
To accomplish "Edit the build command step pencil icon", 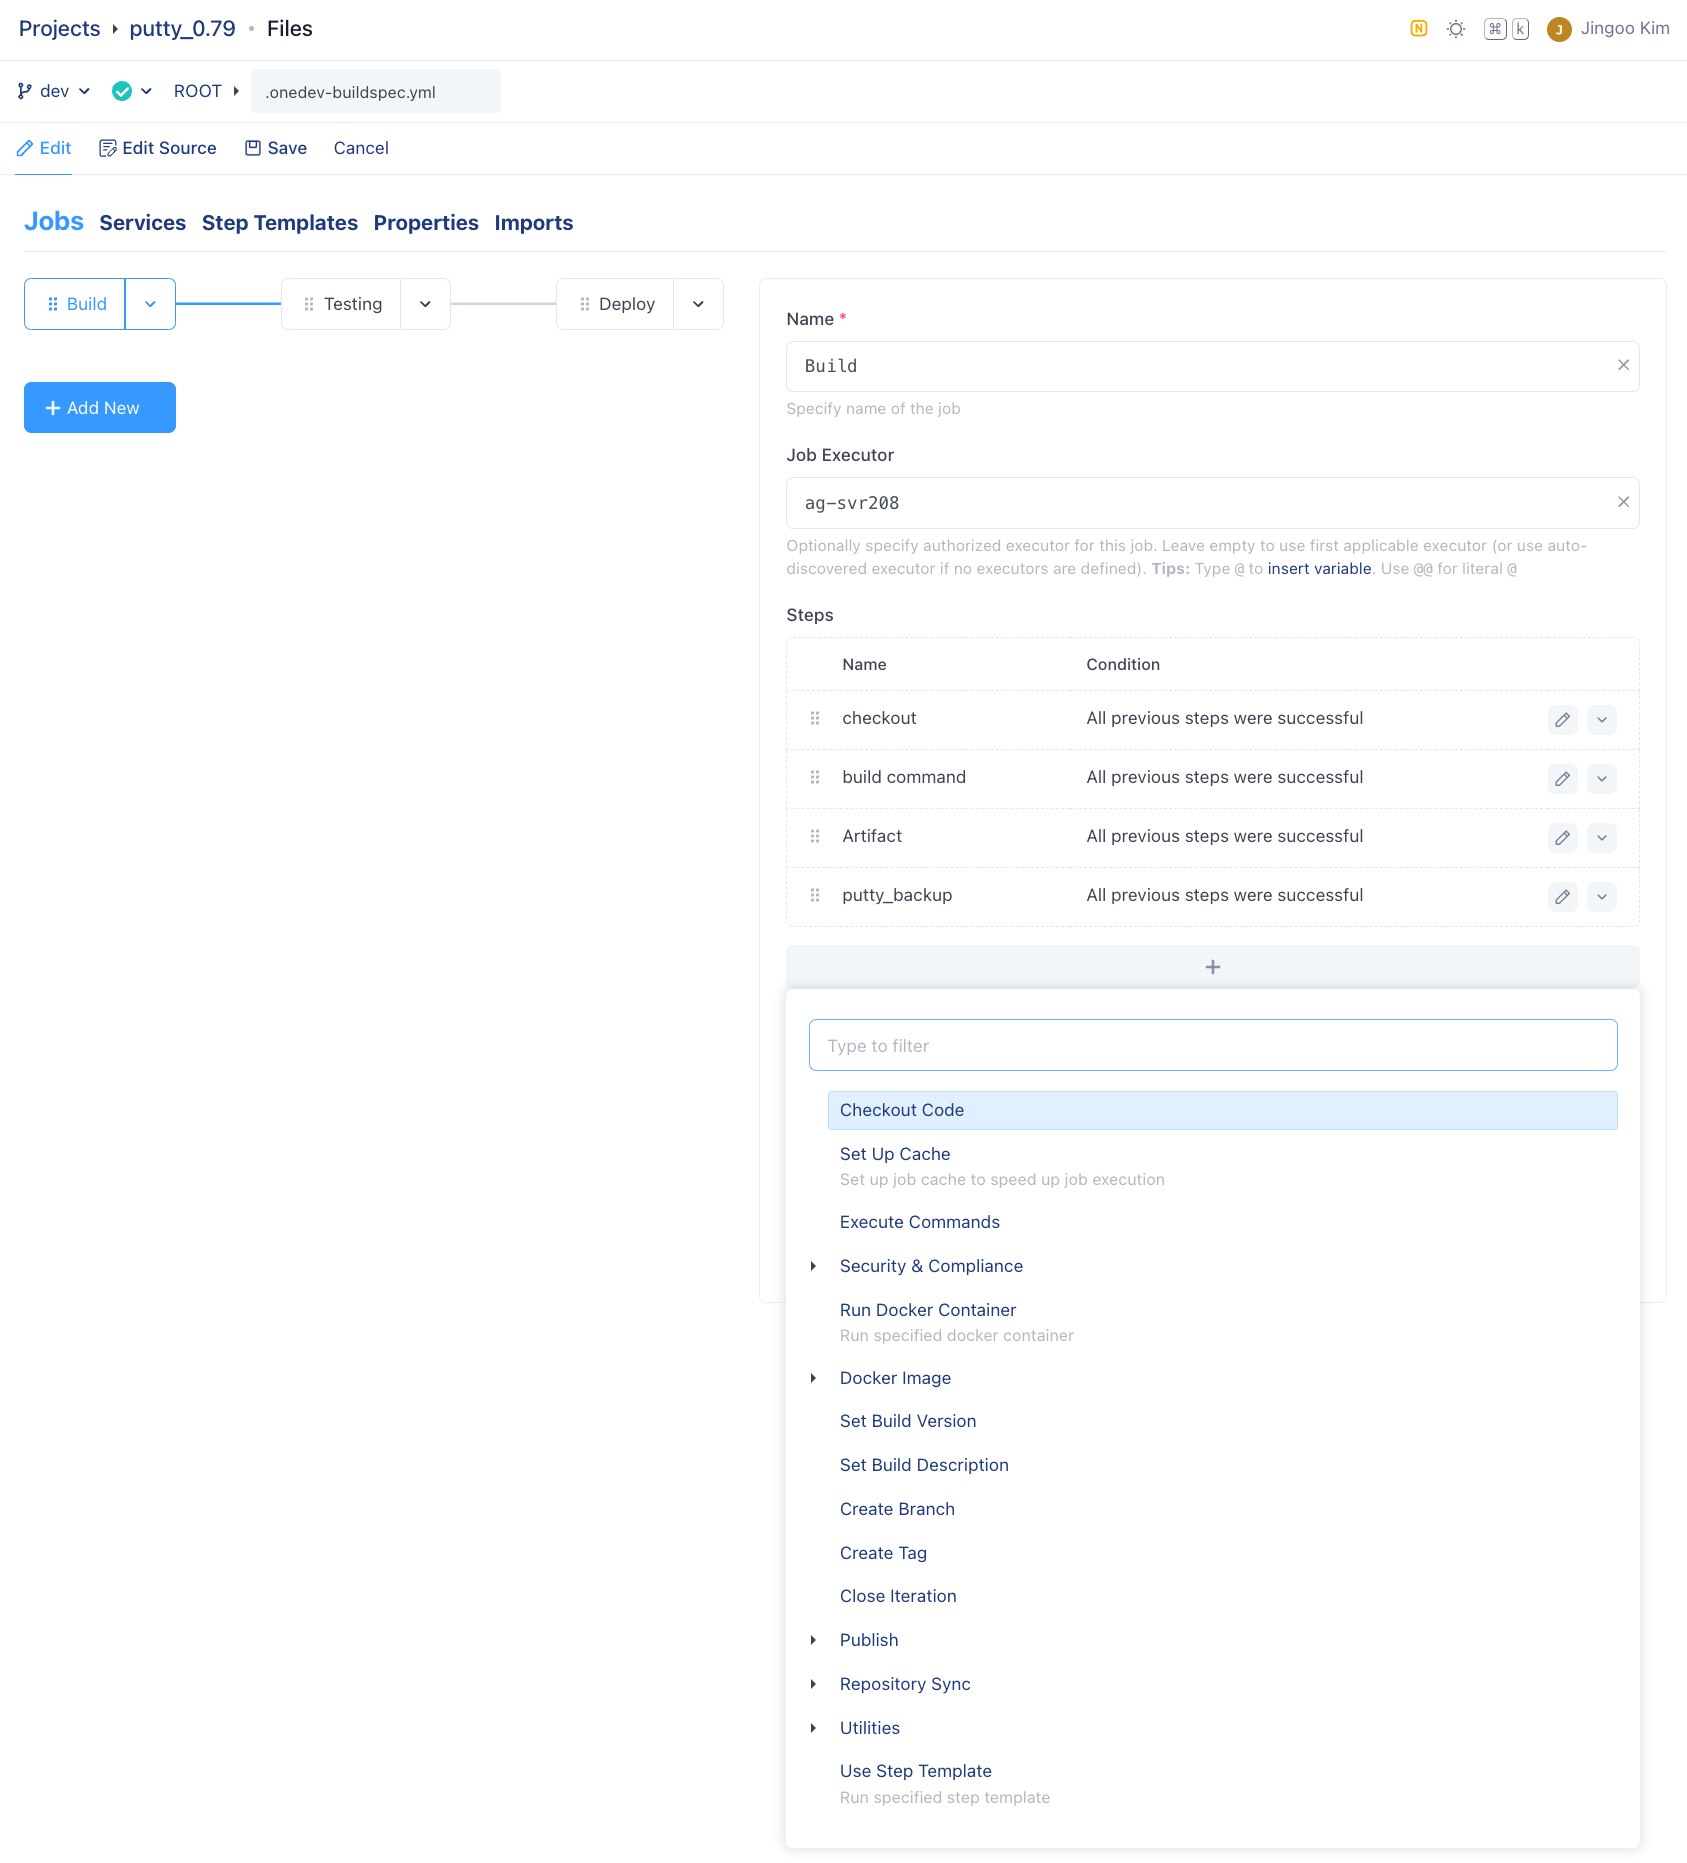I will tap(1562, 778).
